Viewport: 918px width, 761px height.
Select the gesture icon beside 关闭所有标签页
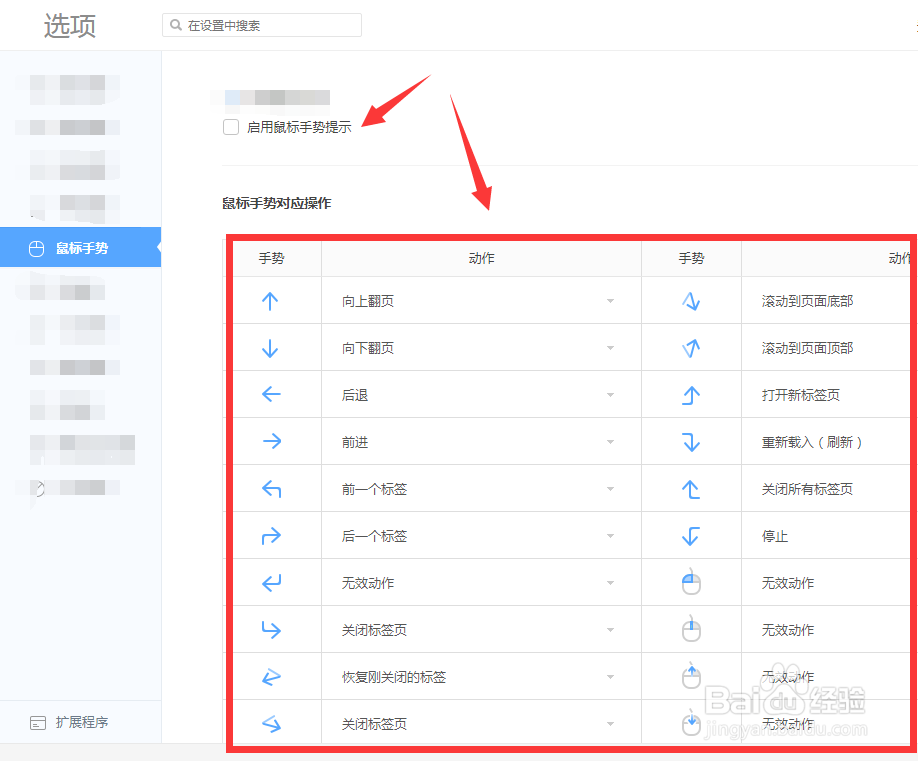[x=691, y=488]
